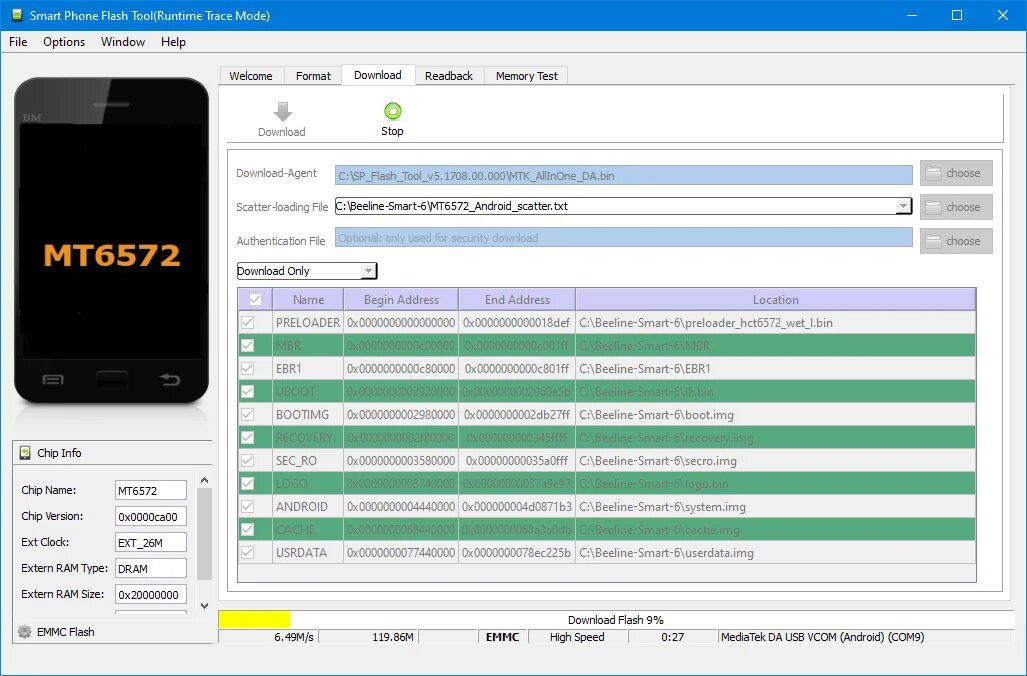Click the green Stop icon
The image size is (1027, 676).
392,111
